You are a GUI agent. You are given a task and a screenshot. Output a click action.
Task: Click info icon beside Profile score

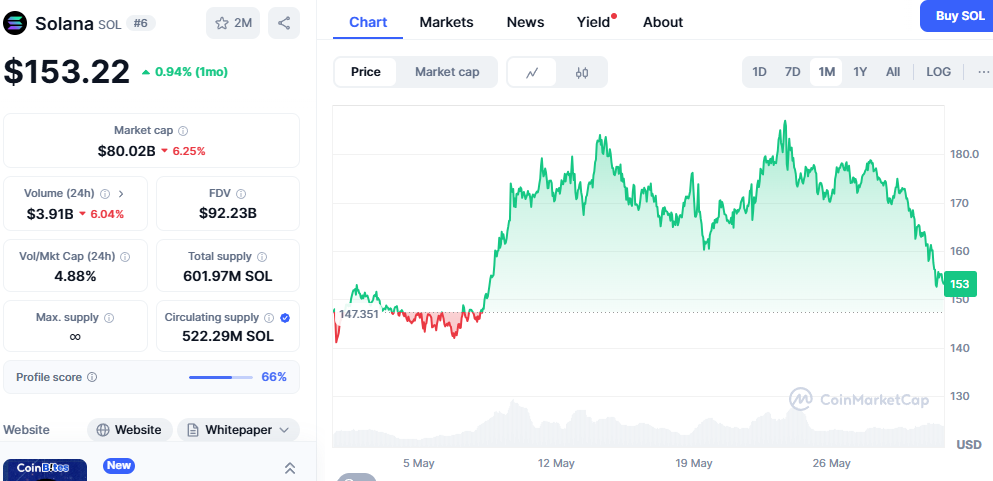(x=92, y=377)
